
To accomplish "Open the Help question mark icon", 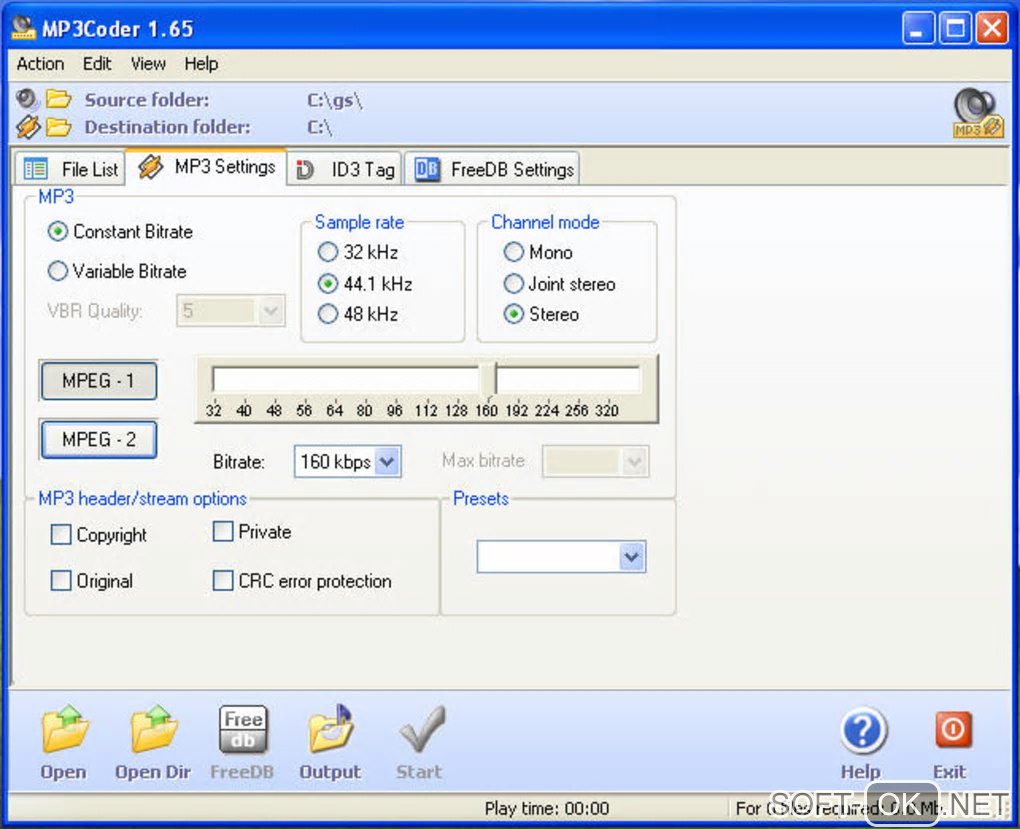I will tap(863, 731).
